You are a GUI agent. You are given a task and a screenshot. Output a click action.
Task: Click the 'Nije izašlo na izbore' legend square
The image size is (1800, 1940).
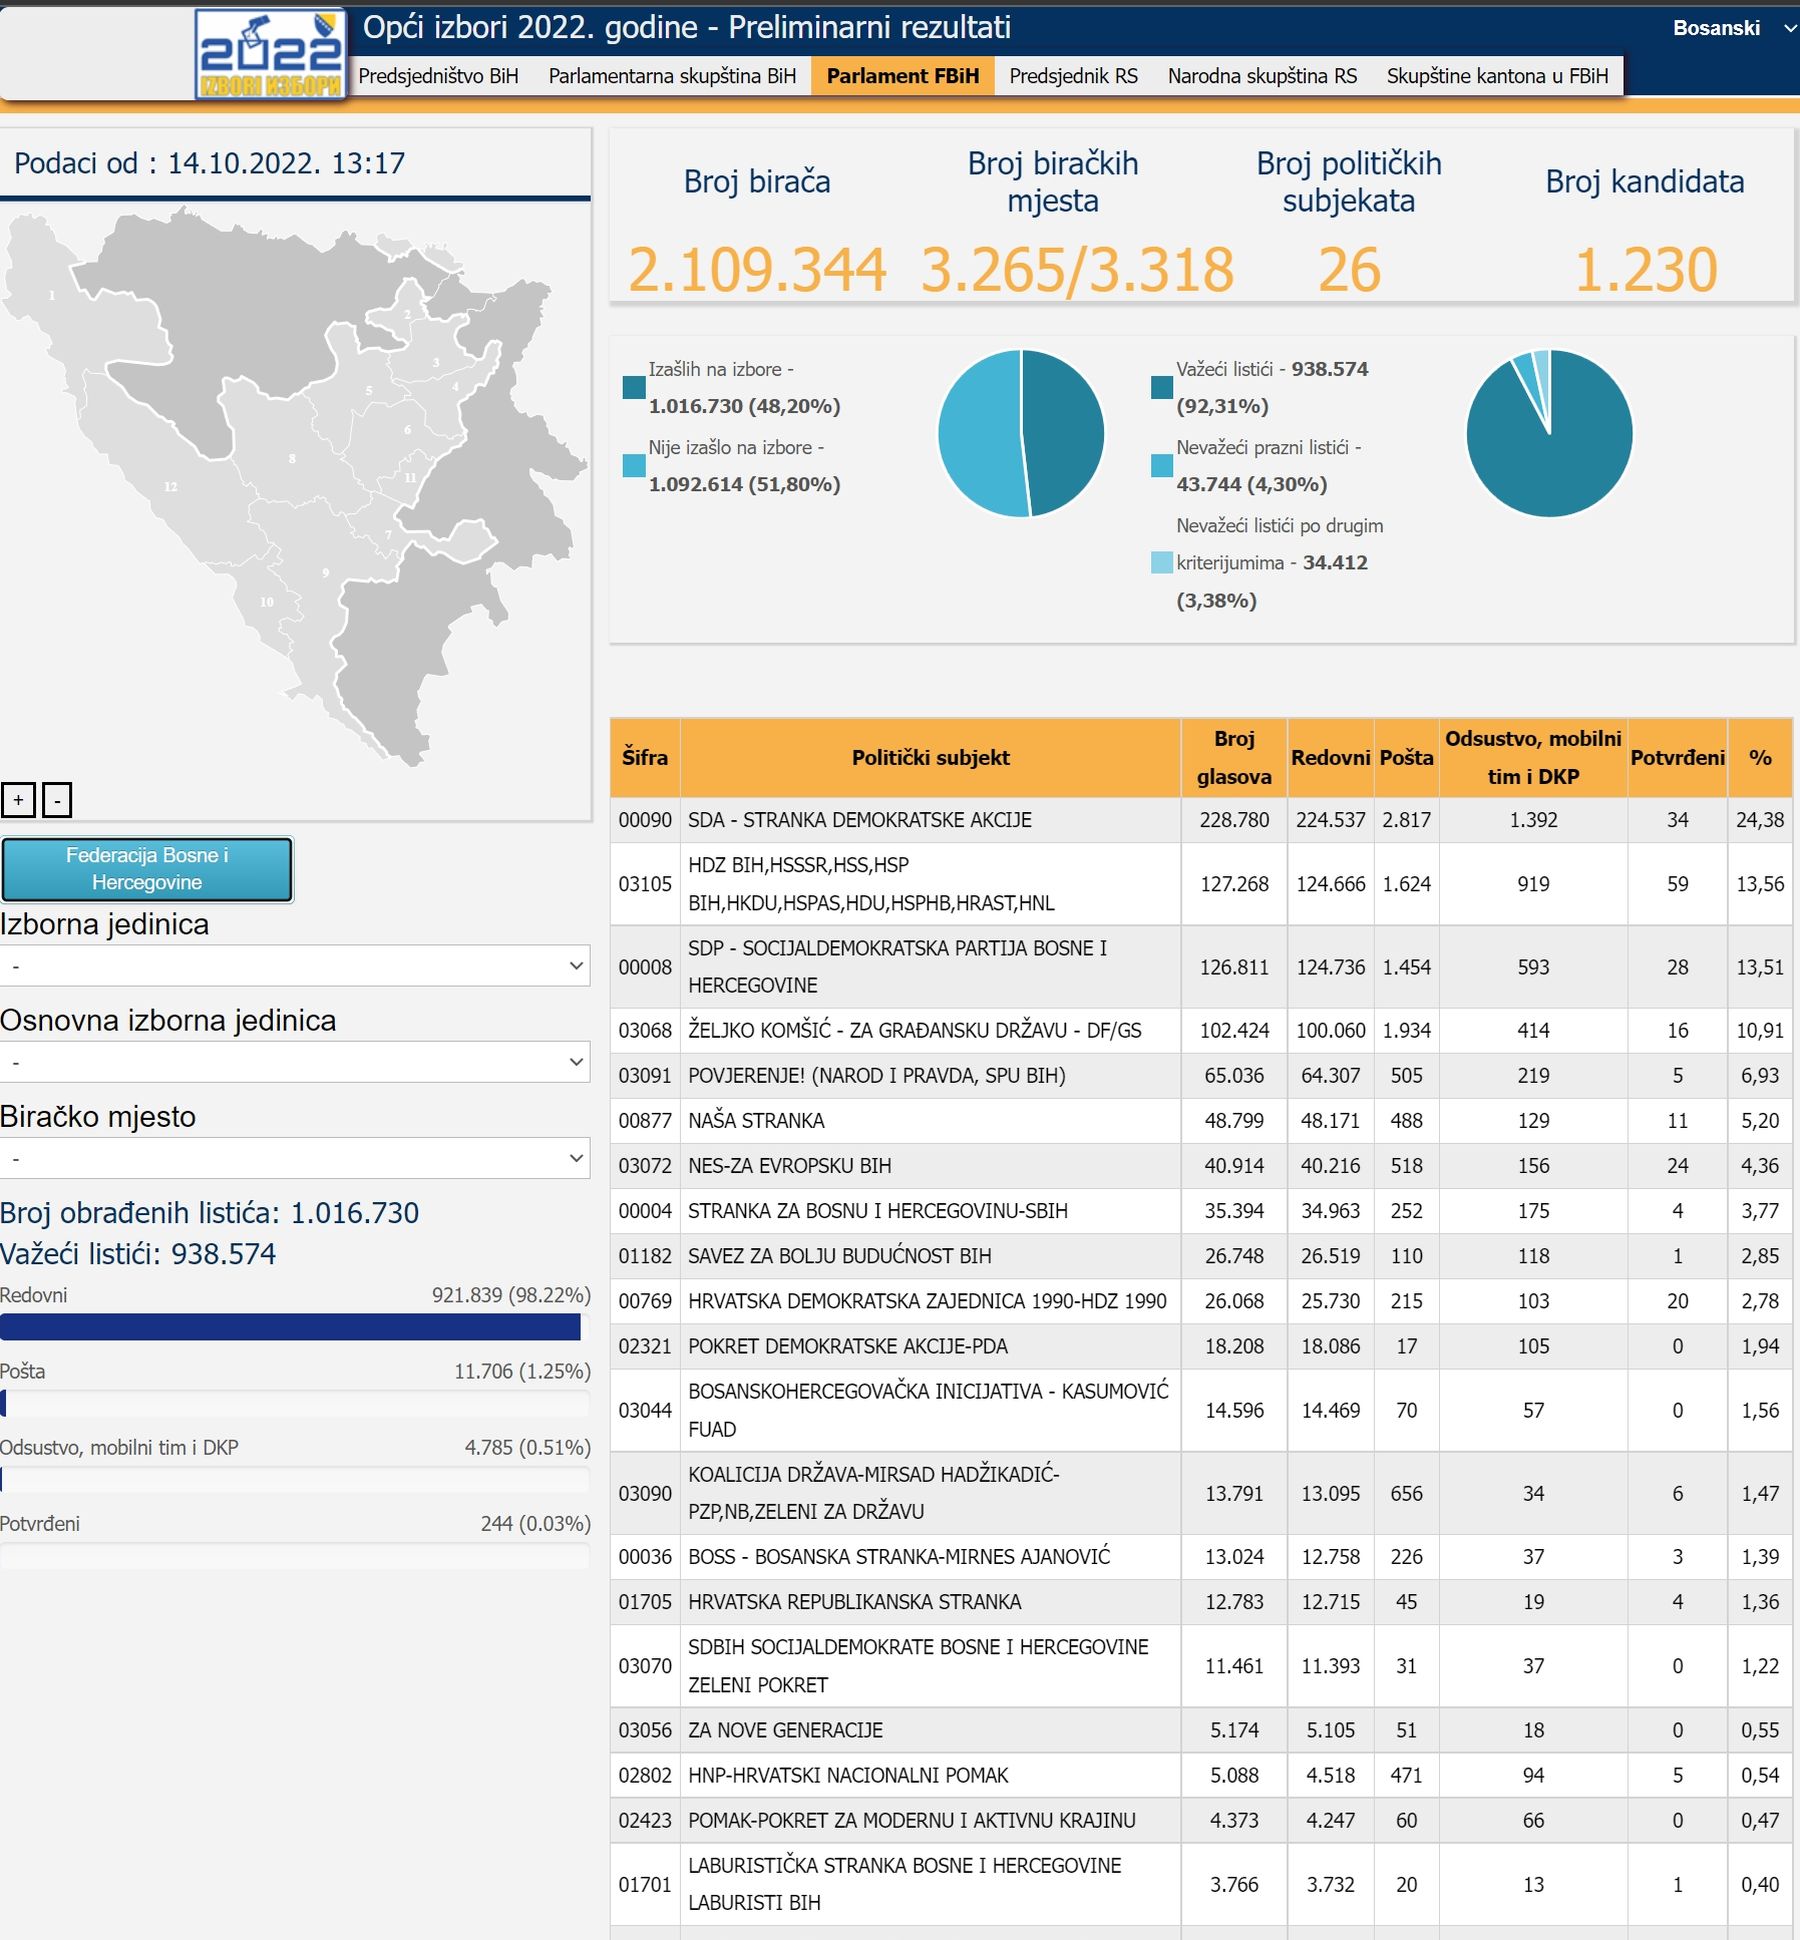(633, 466)
